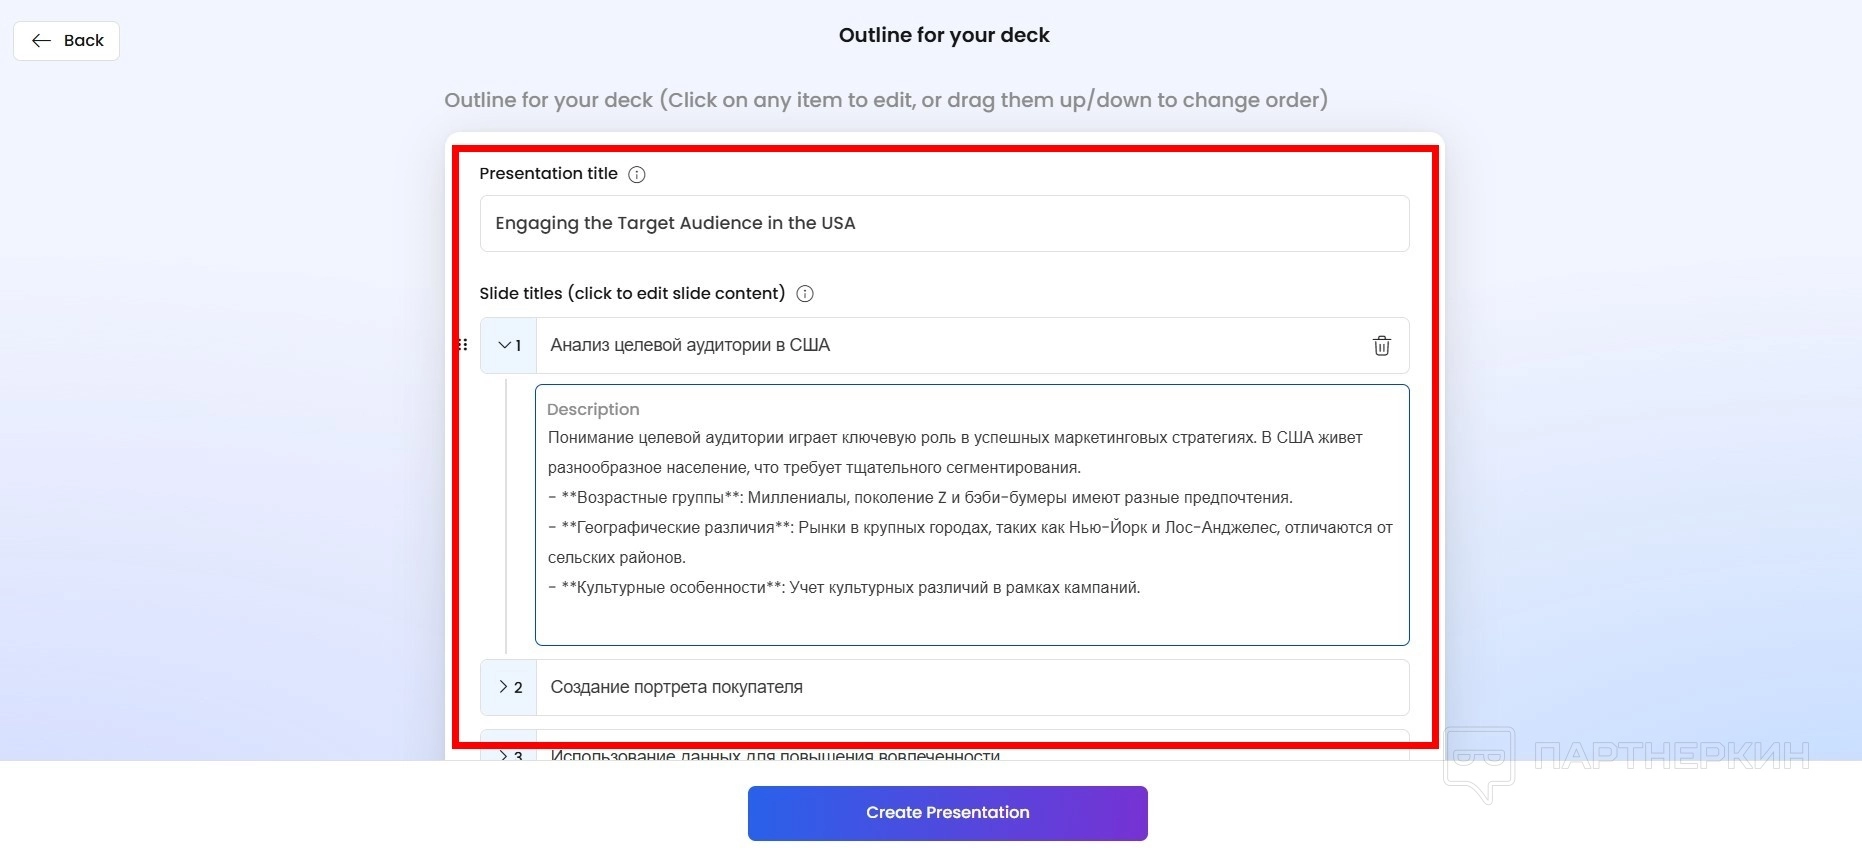Collapse slide 1 using its chevron
Viewport: 1862px width, 858px height.
point(505,345)
